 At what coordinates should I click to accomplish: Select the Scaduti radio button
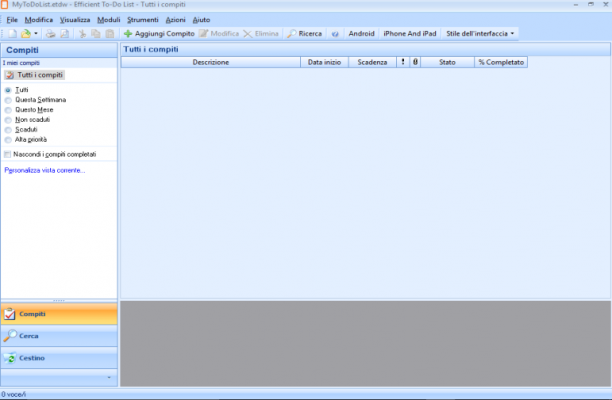(8, 130)
